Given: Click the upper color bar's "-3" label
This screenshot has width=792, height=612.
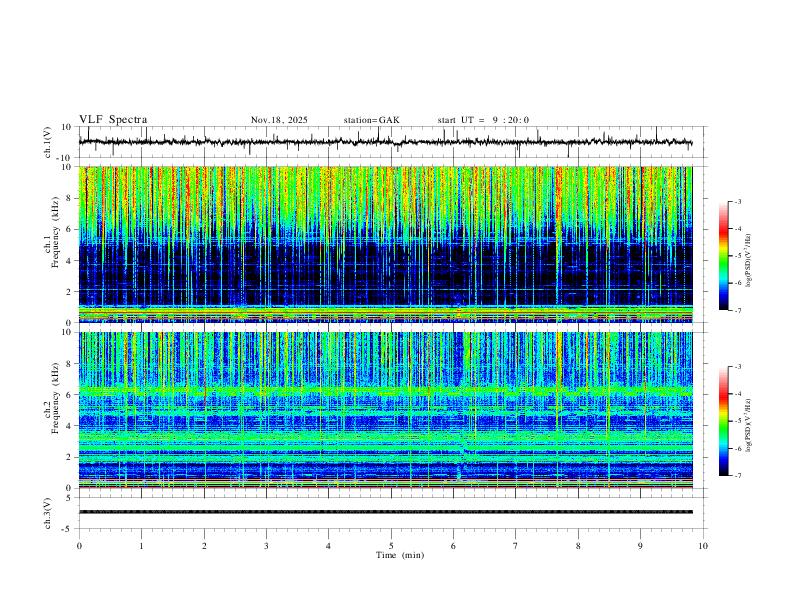Looking at the screenshot, I should [x=737, y=201].
